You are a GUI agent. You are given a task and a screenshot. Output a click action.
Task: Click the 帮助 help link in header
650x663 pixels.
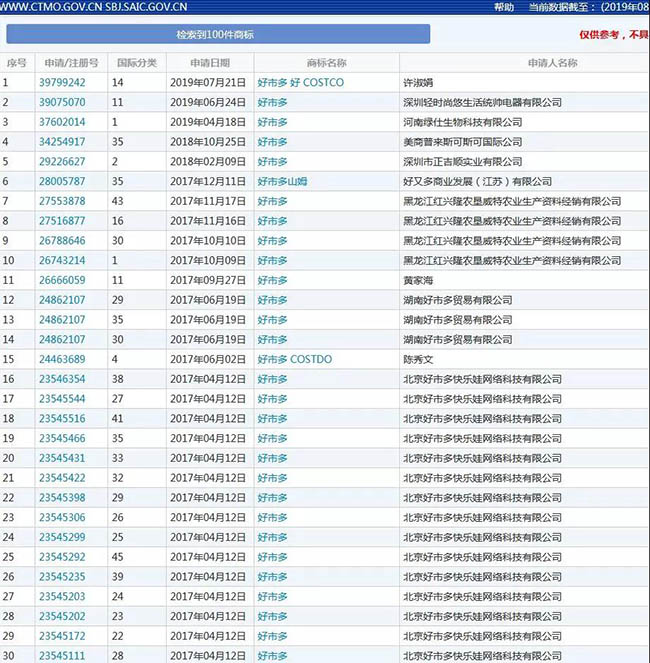point(504,7)
